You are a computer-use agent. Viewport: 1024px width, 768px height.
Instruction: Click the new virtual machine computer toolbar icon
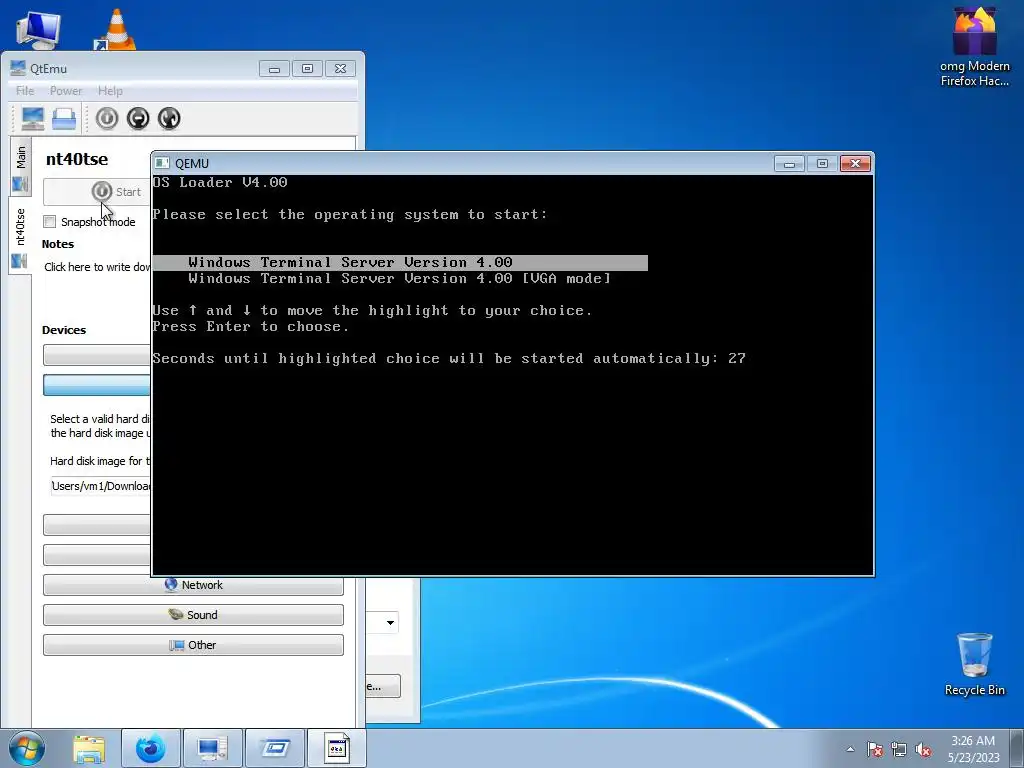point(33,118)
